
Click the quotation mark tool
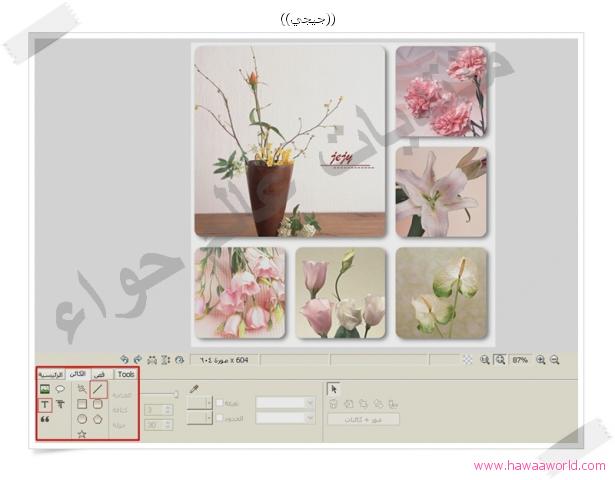coord(45,420)
